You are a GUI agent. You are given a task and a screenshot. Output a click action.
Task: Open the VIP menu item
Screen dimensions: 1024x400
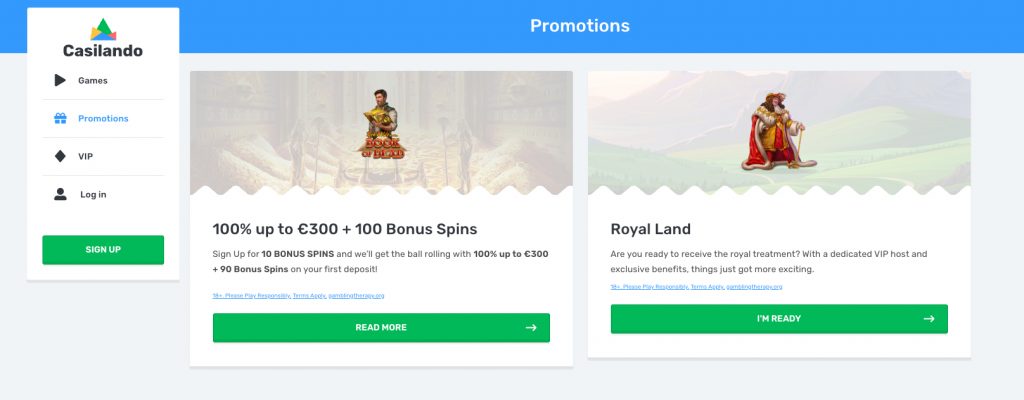point(85,156)
